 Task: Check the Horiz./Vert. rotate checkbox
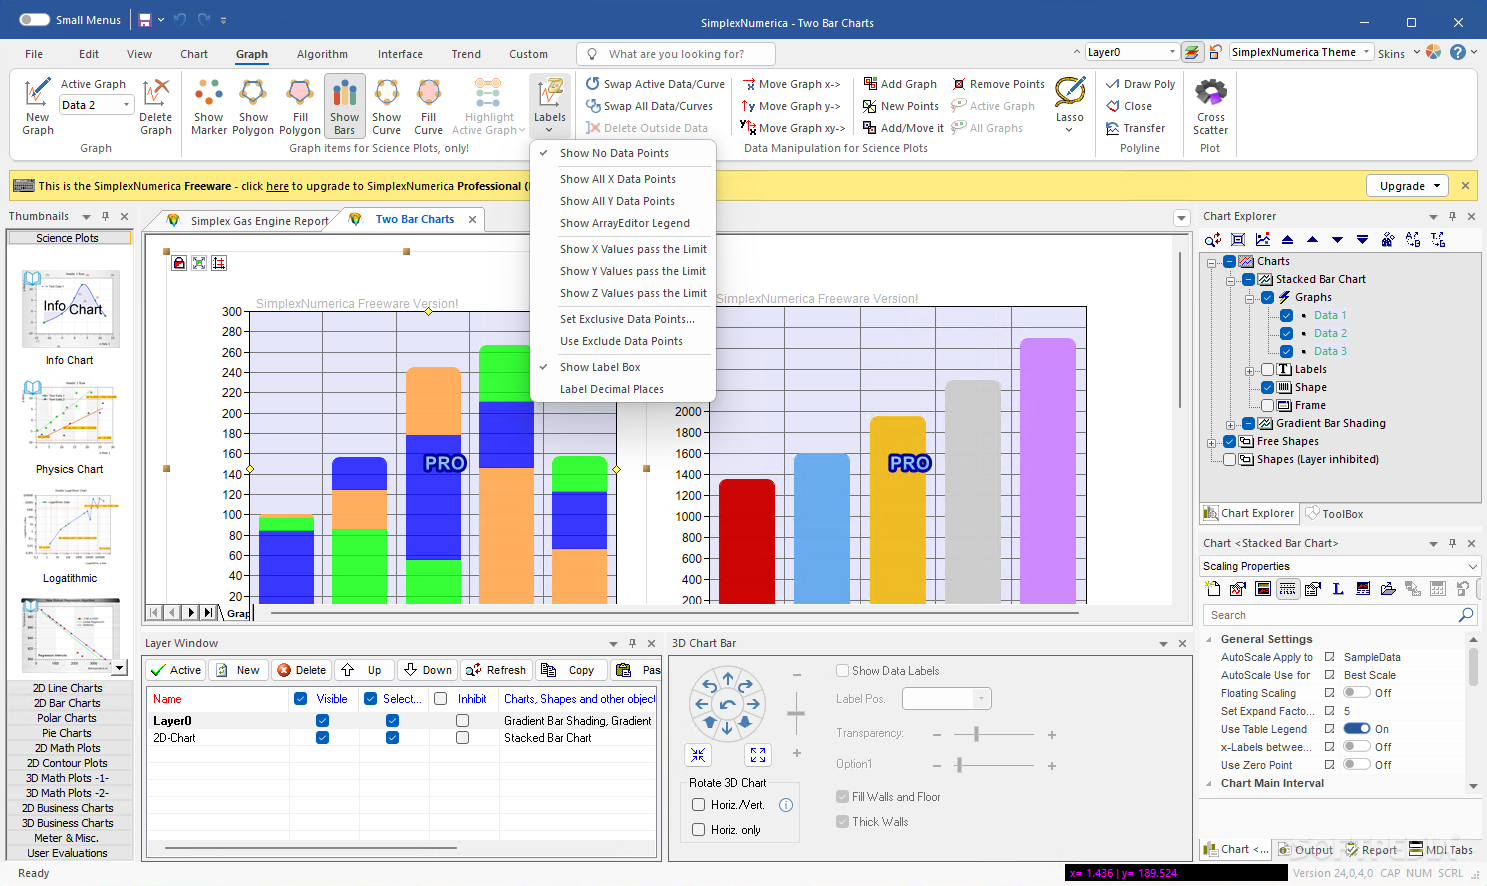(699, 805)
